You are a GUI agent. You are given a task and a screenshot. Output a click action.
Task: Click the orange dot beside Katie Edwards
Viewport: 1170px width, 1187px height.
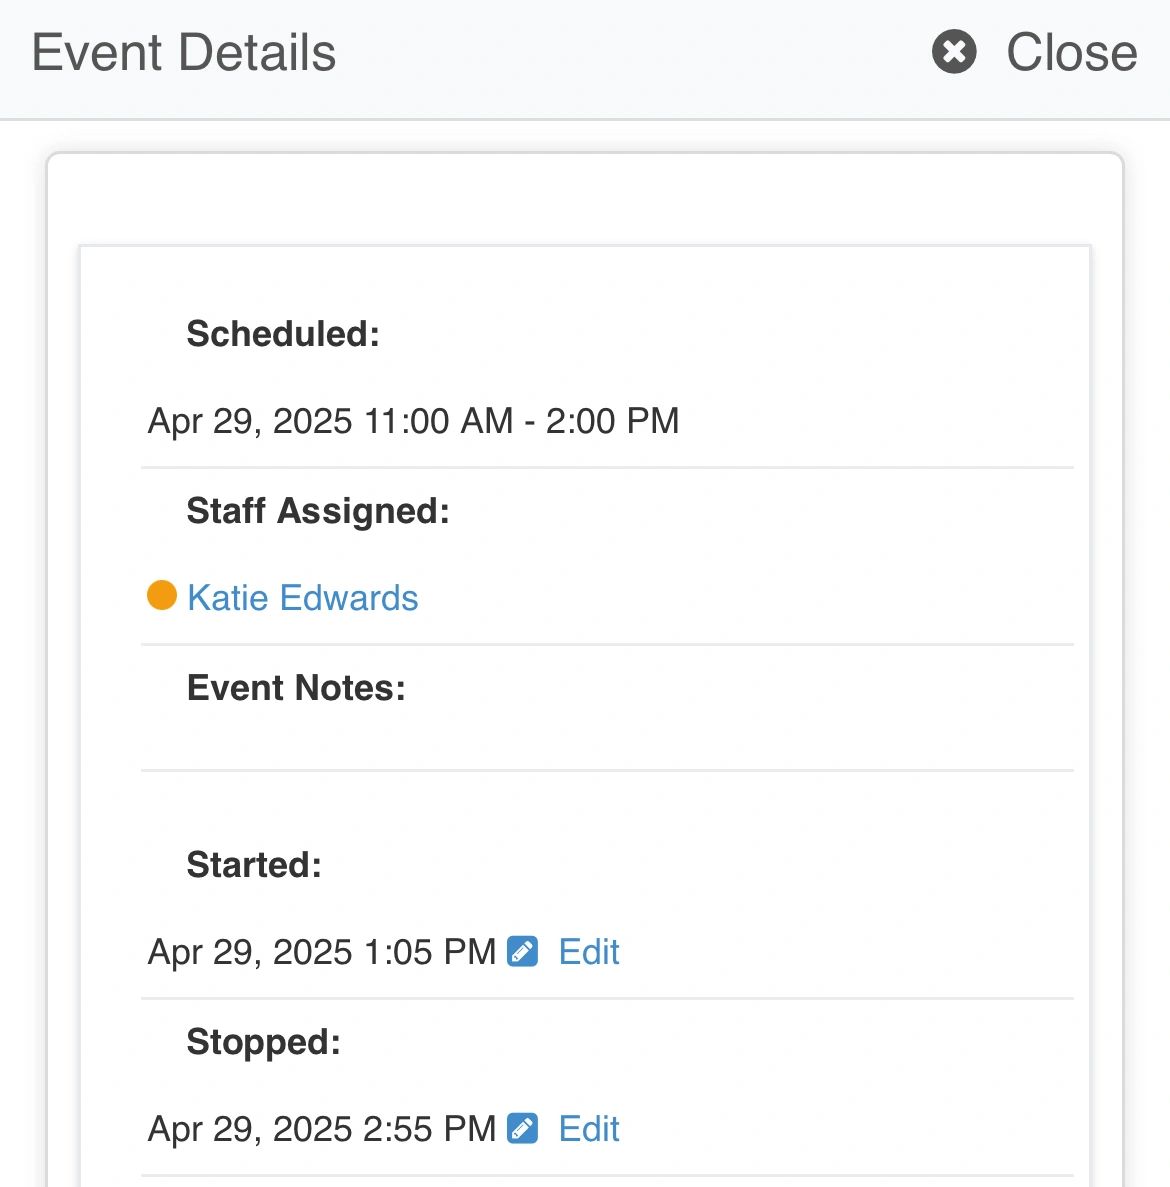pos(162,596)
